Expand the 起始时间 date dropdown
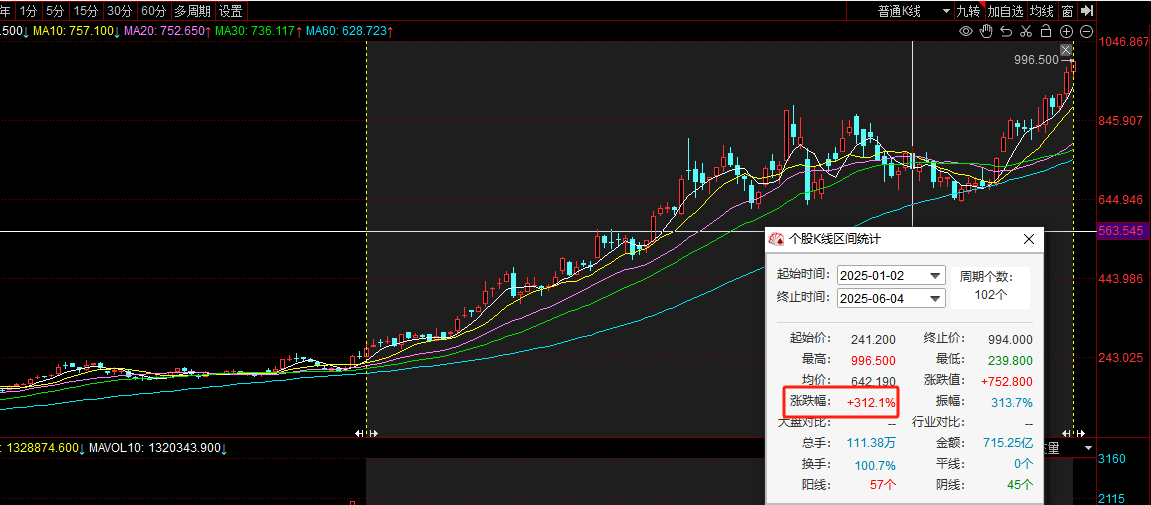Image resolution: width=1151 pixels, height=505 pixels. 935,276
